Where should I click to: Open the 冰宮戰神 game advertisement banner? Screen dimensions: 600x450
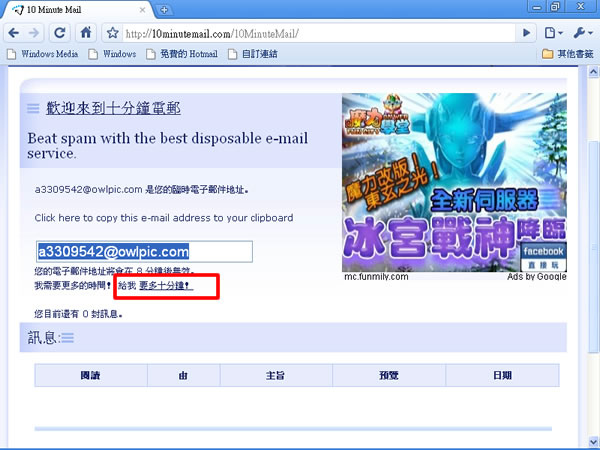454,182
